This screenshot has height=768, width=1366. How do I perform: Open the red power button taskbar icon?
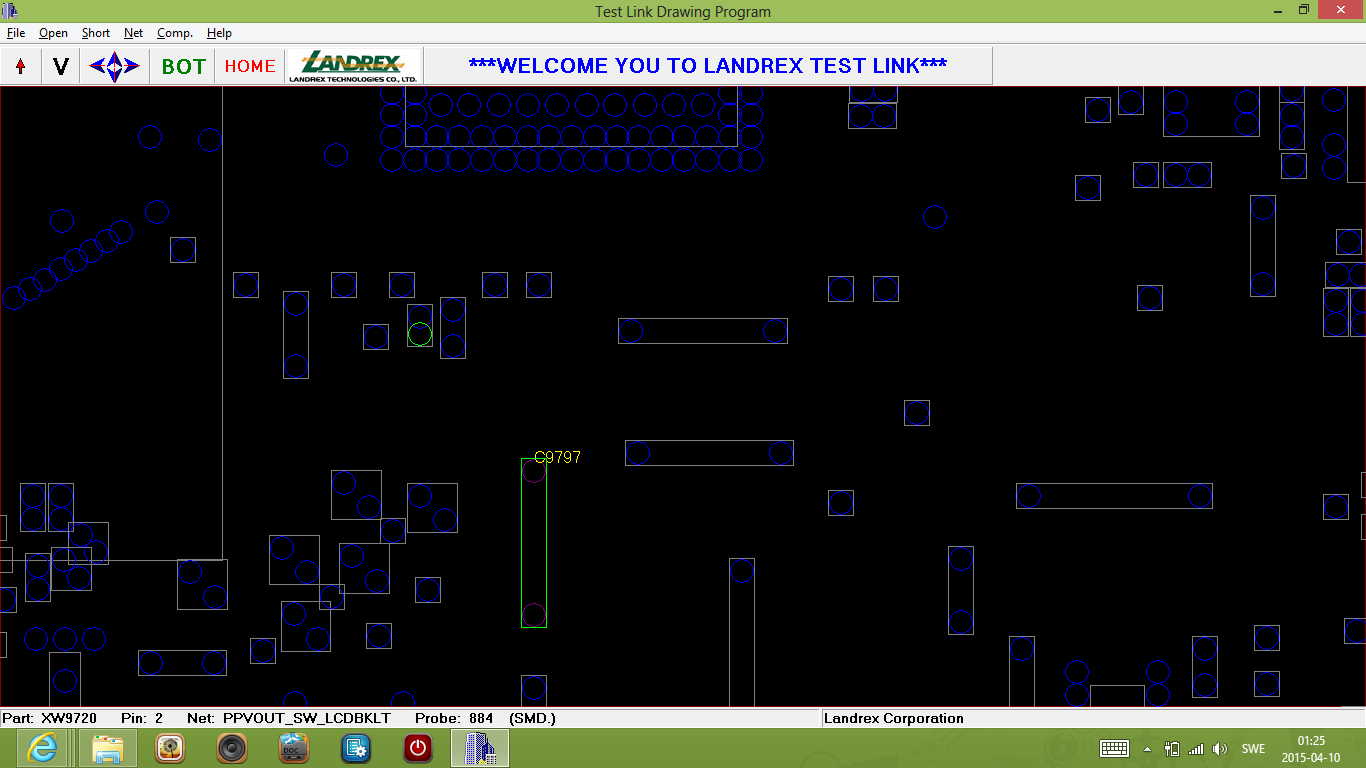[x=418, y=748]
